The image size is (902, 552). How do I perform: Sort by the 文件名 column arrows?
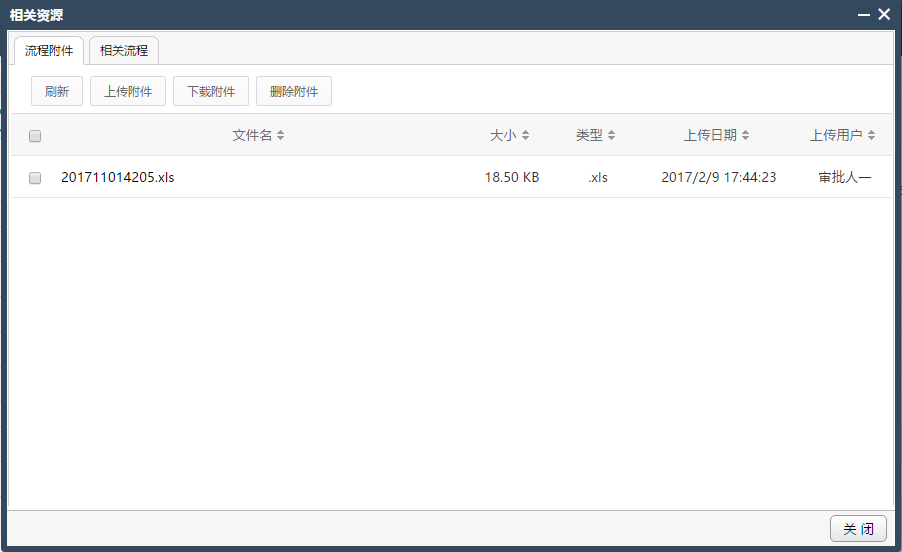[281, 135]
